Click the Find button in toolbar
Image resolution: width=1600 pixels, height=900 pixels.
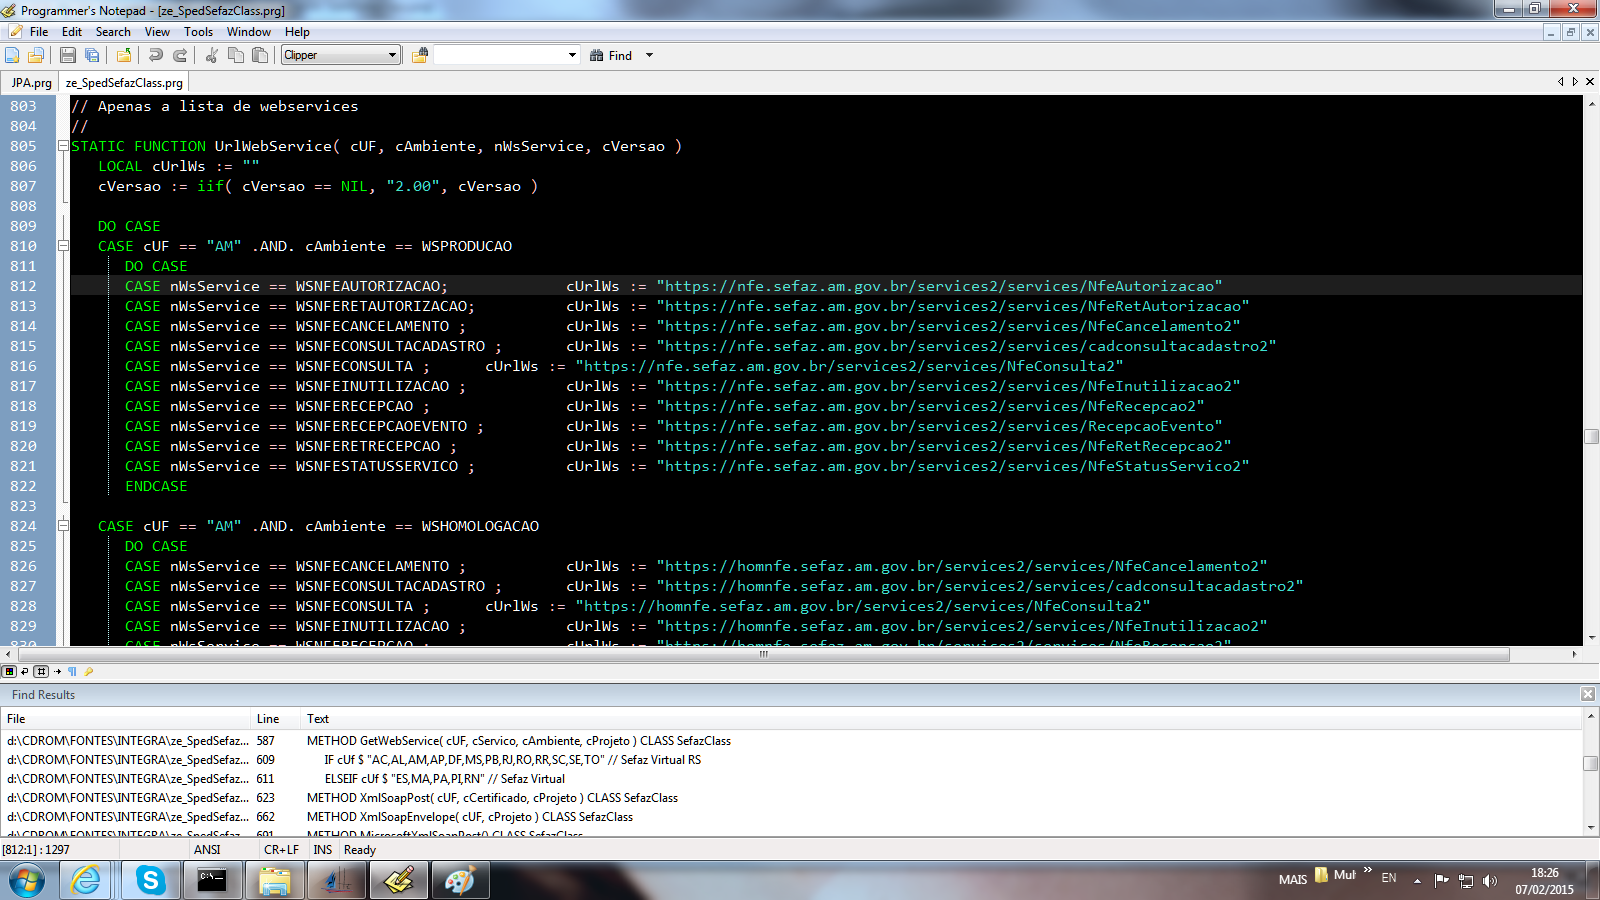pos(611,55)
